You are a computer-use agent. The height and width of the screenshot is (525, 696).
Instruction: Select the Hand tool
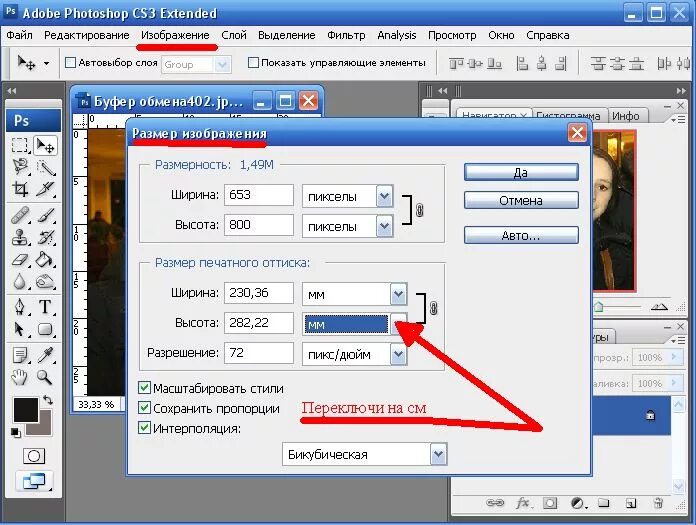tap(19, 377)
